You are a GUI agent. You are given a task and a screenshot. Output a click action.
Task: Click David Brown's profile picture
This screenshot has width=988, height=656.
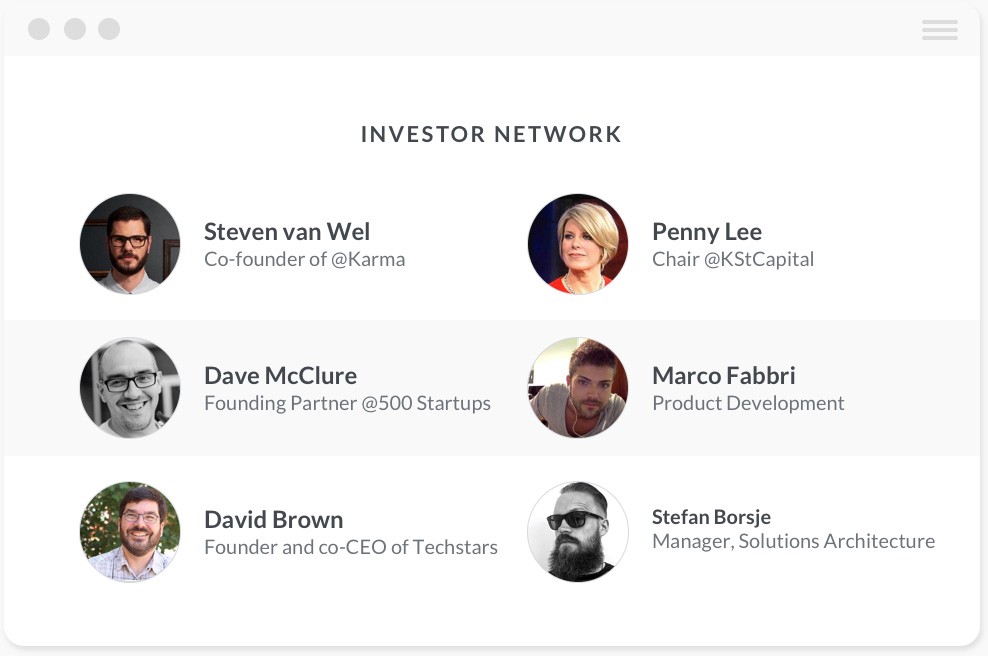tap(130, 532)
